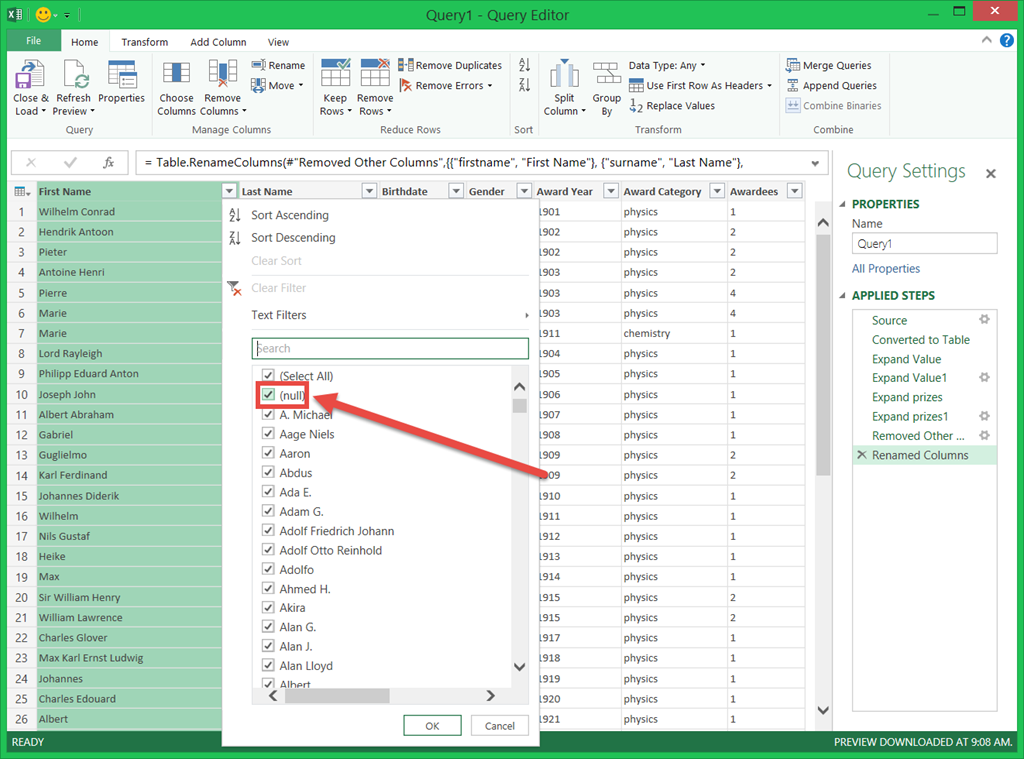The image size is (1024, 759).
Task: Open settings gear for Source step
Action: click(x=984, y=320)
